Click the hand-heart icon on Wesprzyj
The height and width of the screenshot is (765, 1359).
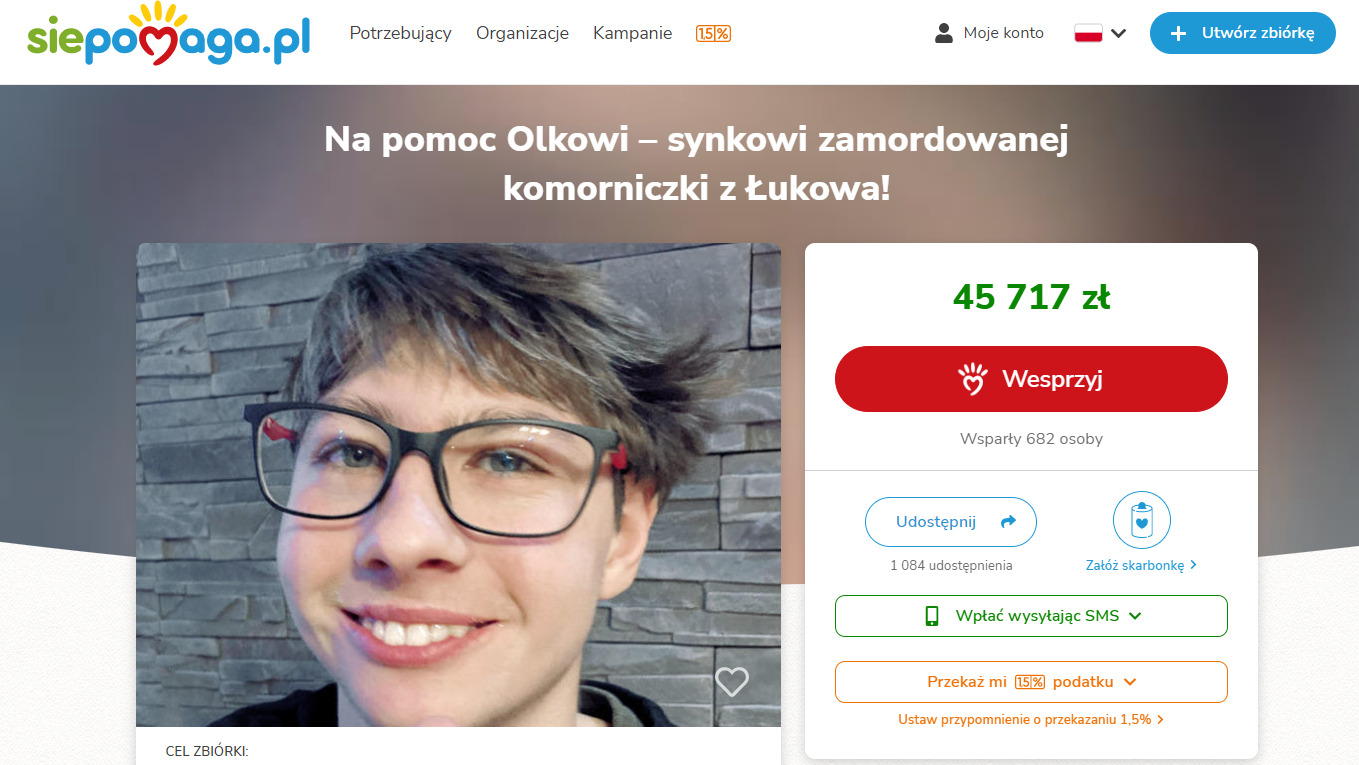coord(972,379)
